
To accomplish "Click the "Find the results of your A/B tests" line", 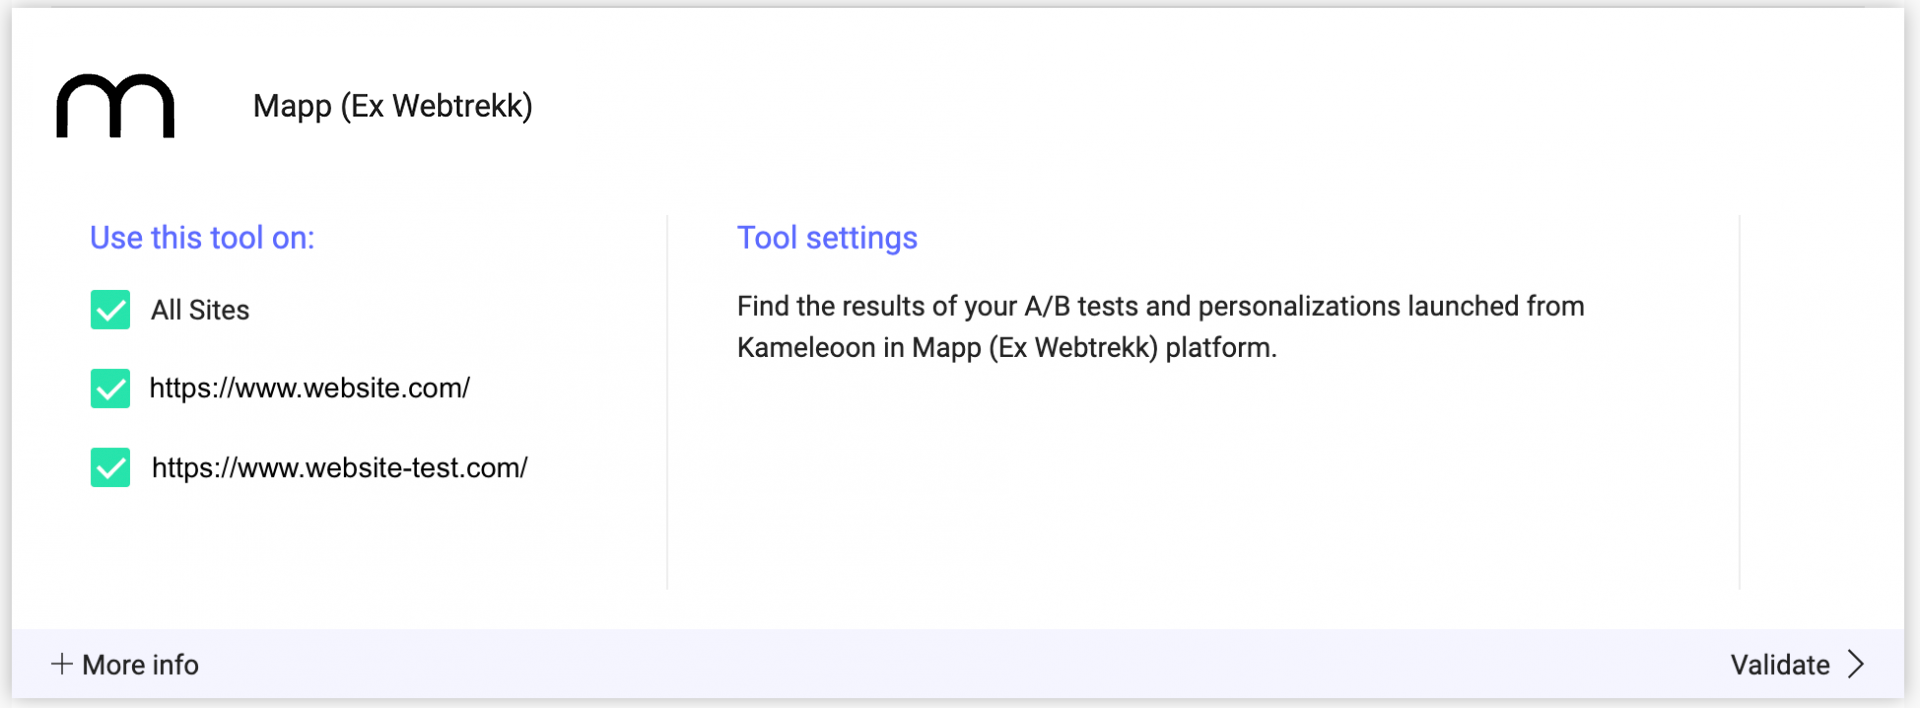I will [x=1161, y=306].
